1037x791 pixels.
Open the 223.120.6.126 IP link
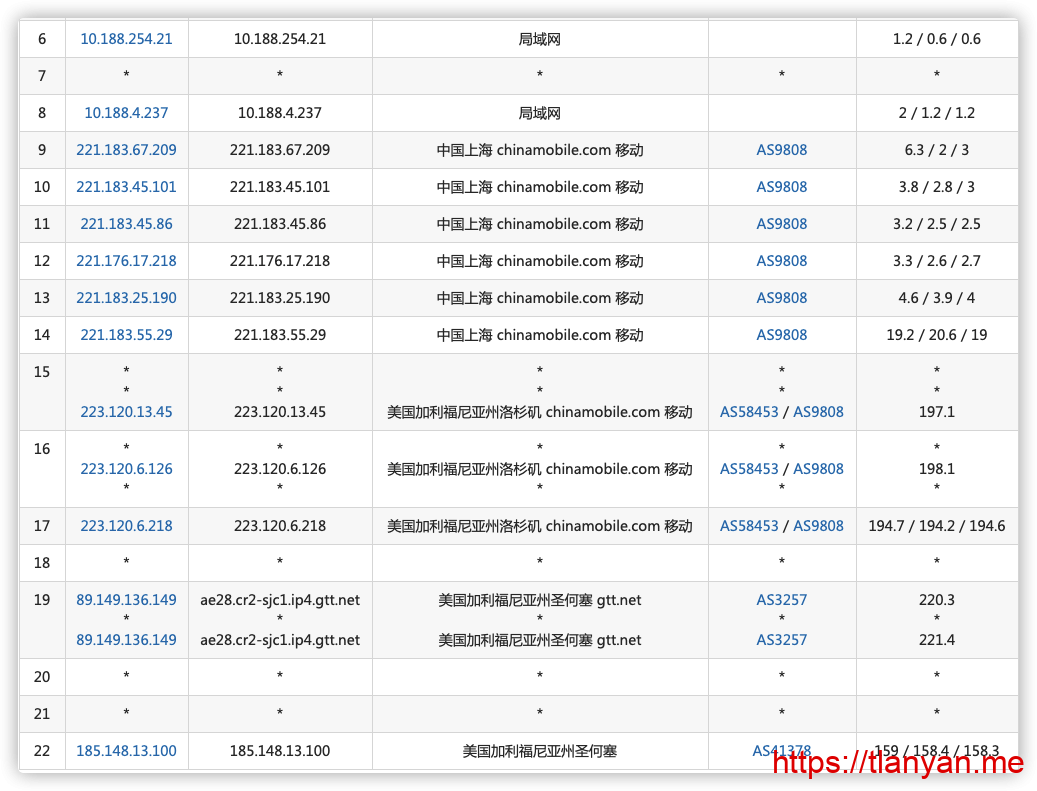[126, 469]
